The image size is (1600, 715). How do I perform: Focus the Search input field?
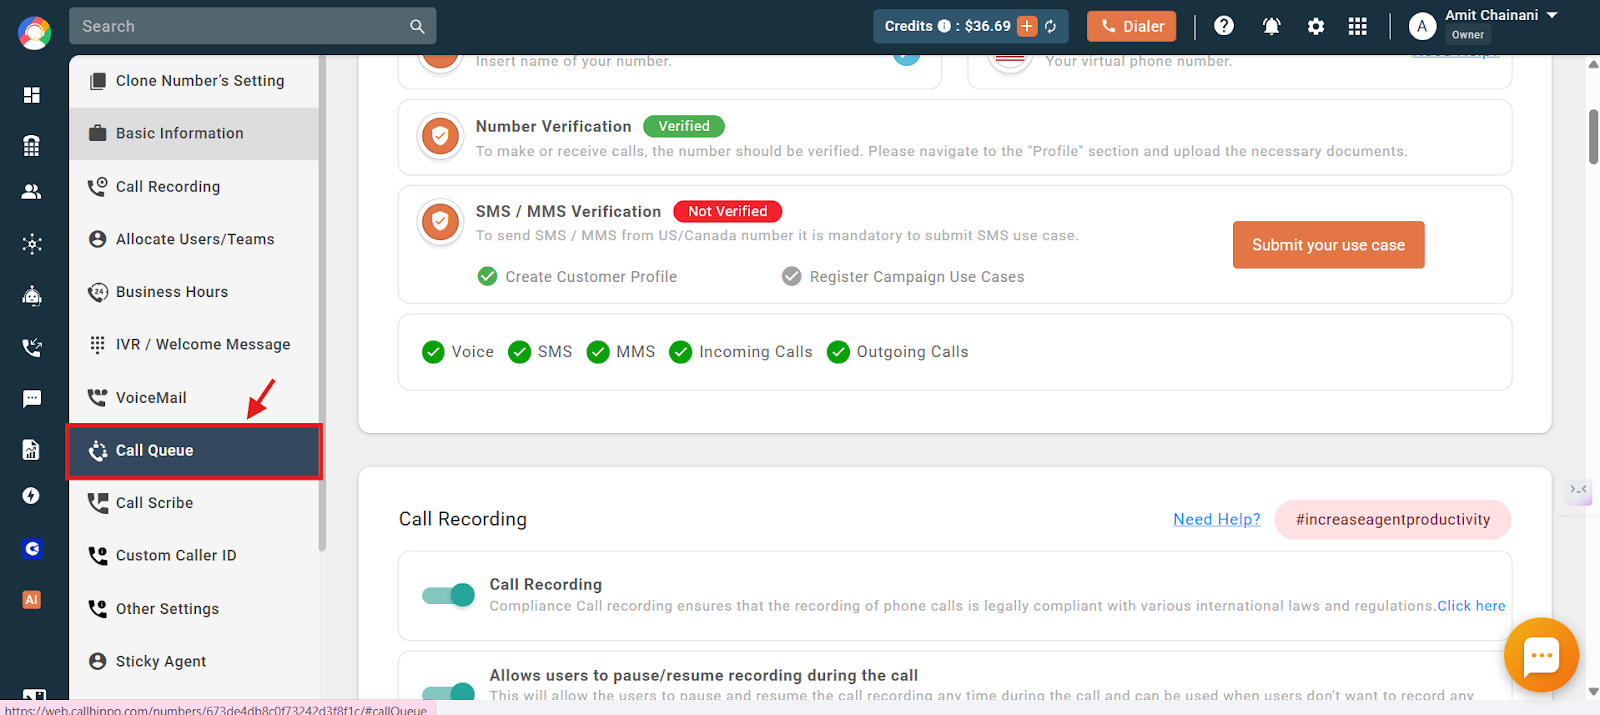240,27
